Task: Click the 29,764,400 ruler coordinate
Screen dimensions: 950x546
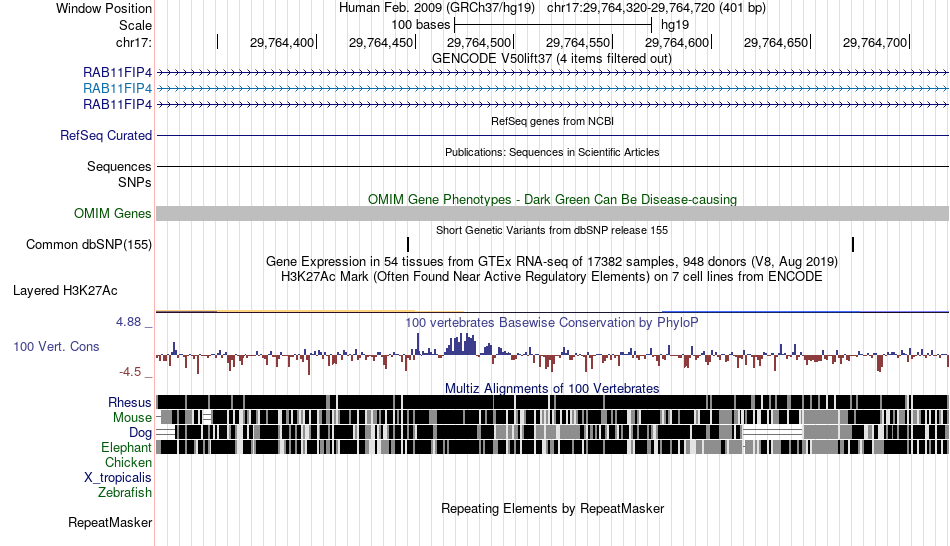Action: (x=282, y=42)
